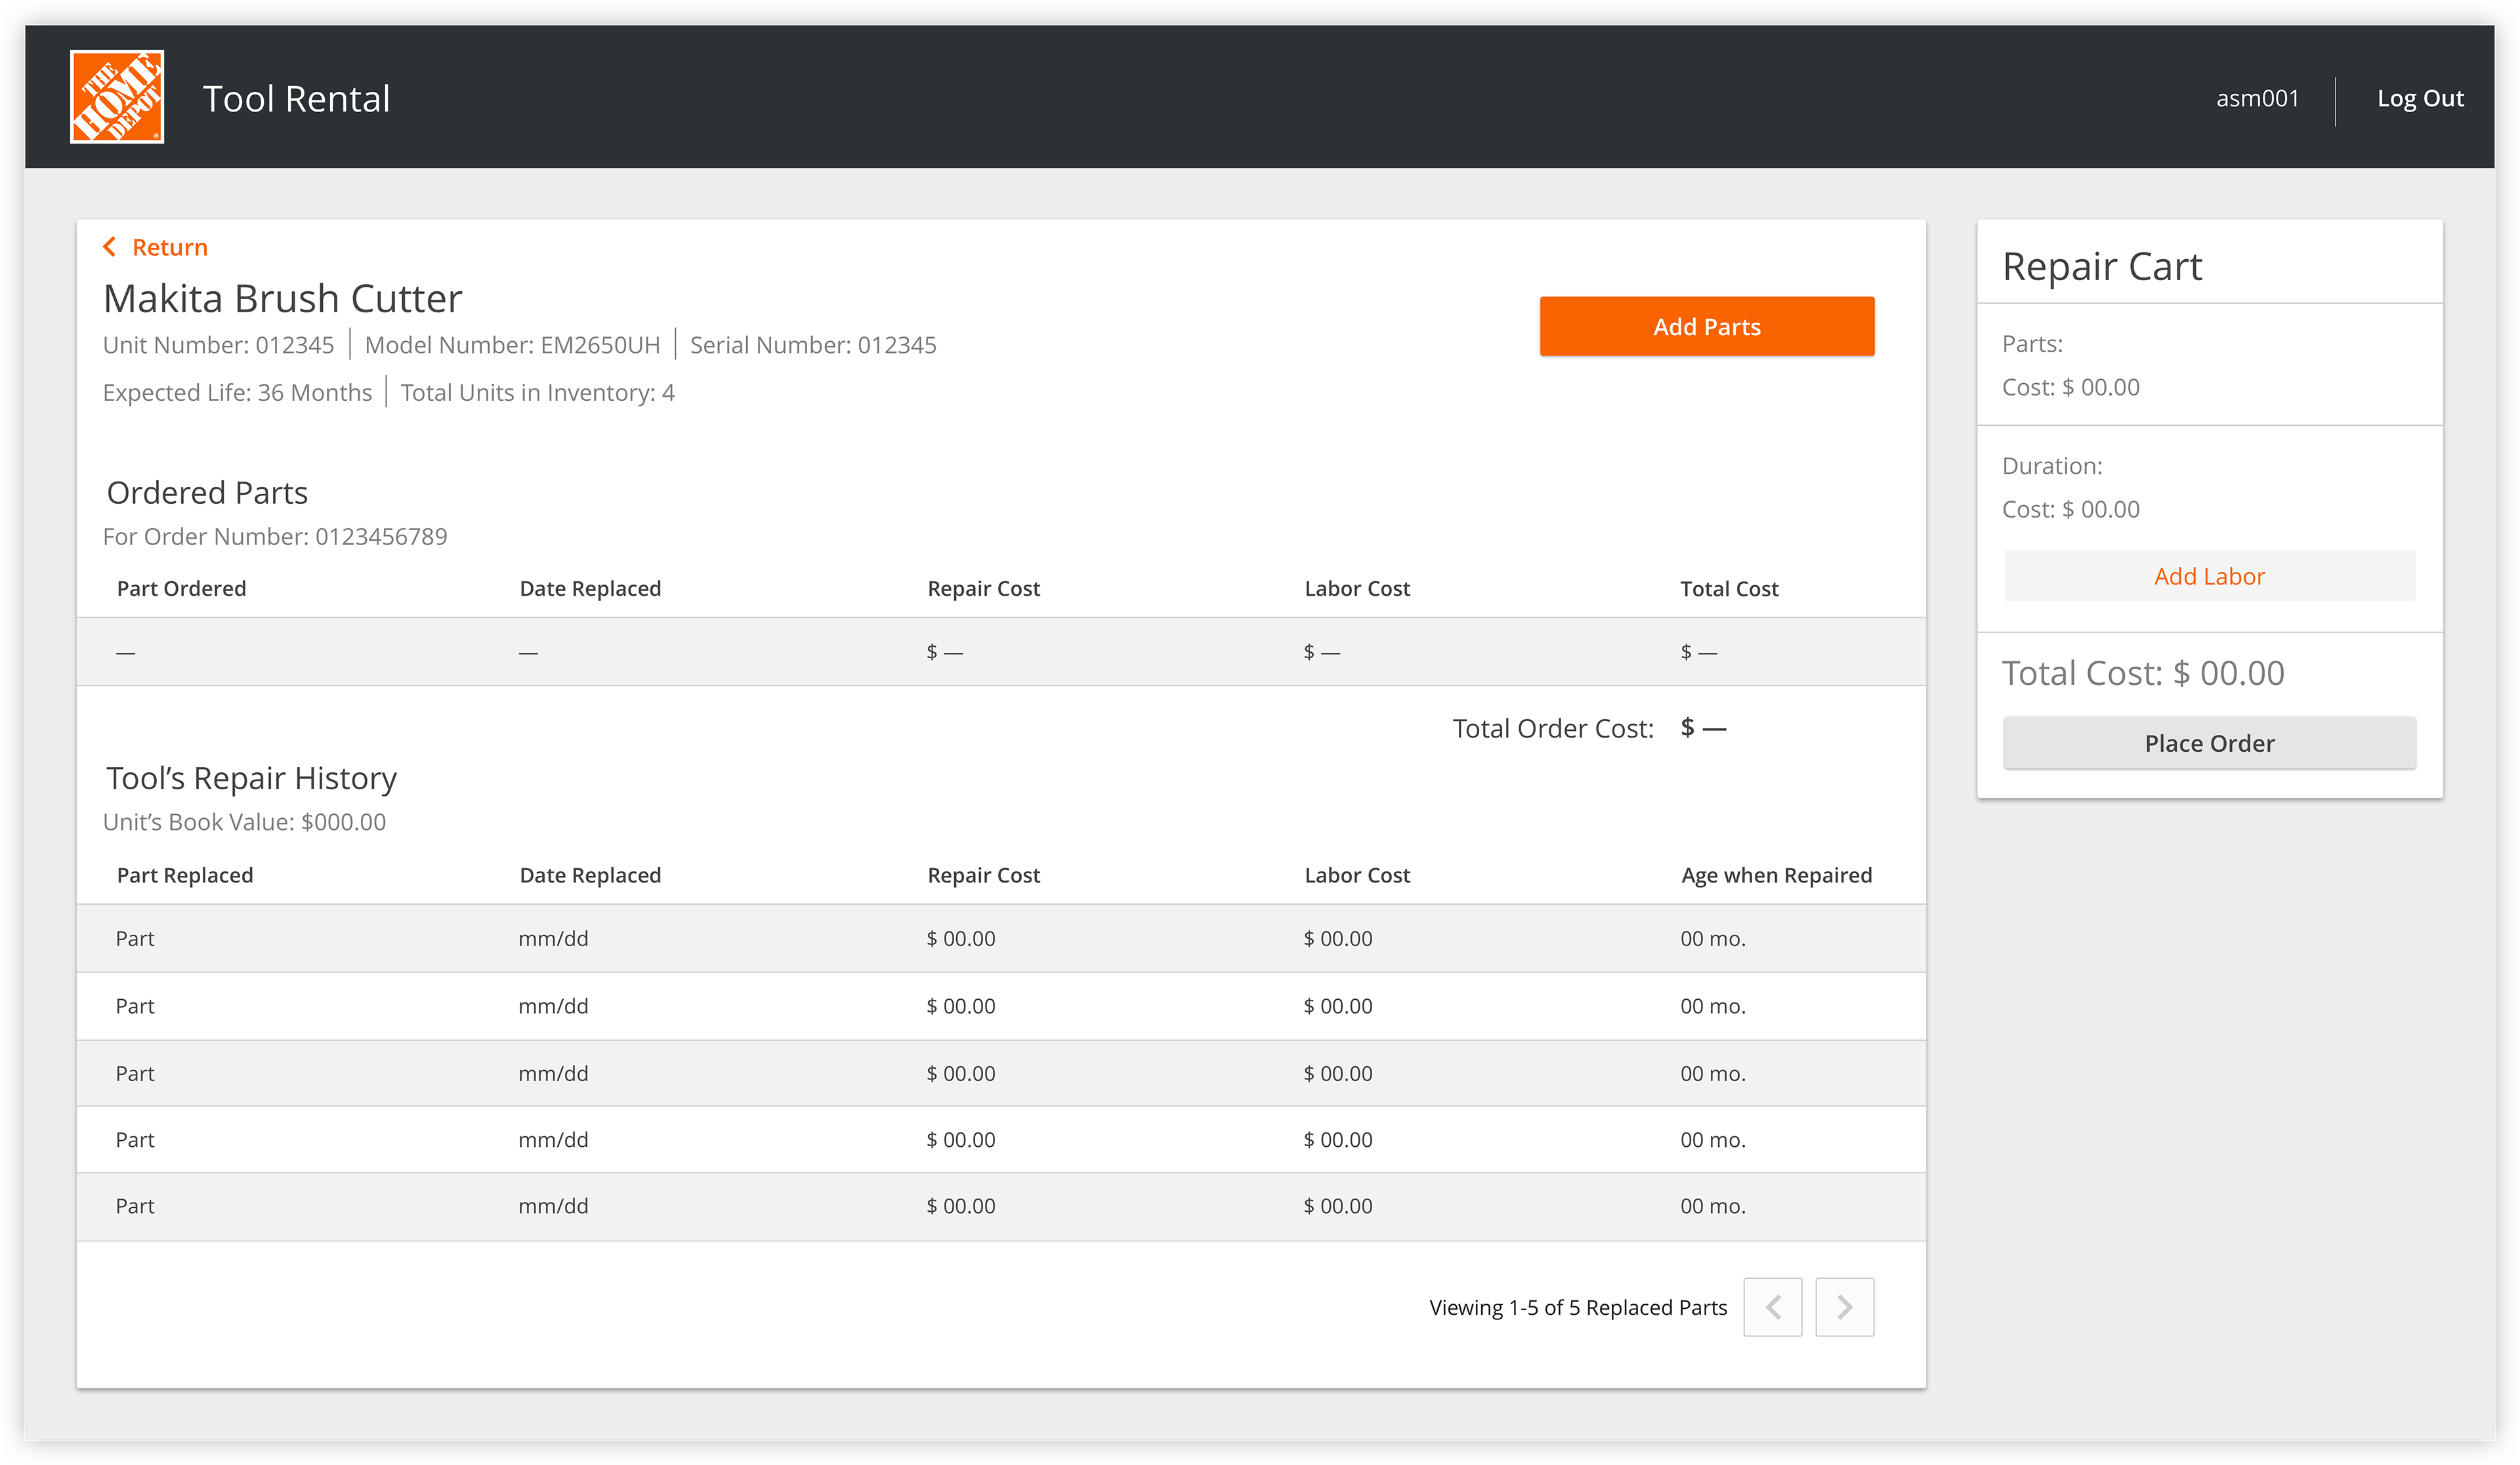Click the Repair Cart title
This screenshot has width=2520, height=1465.
tap(2102, 266)
